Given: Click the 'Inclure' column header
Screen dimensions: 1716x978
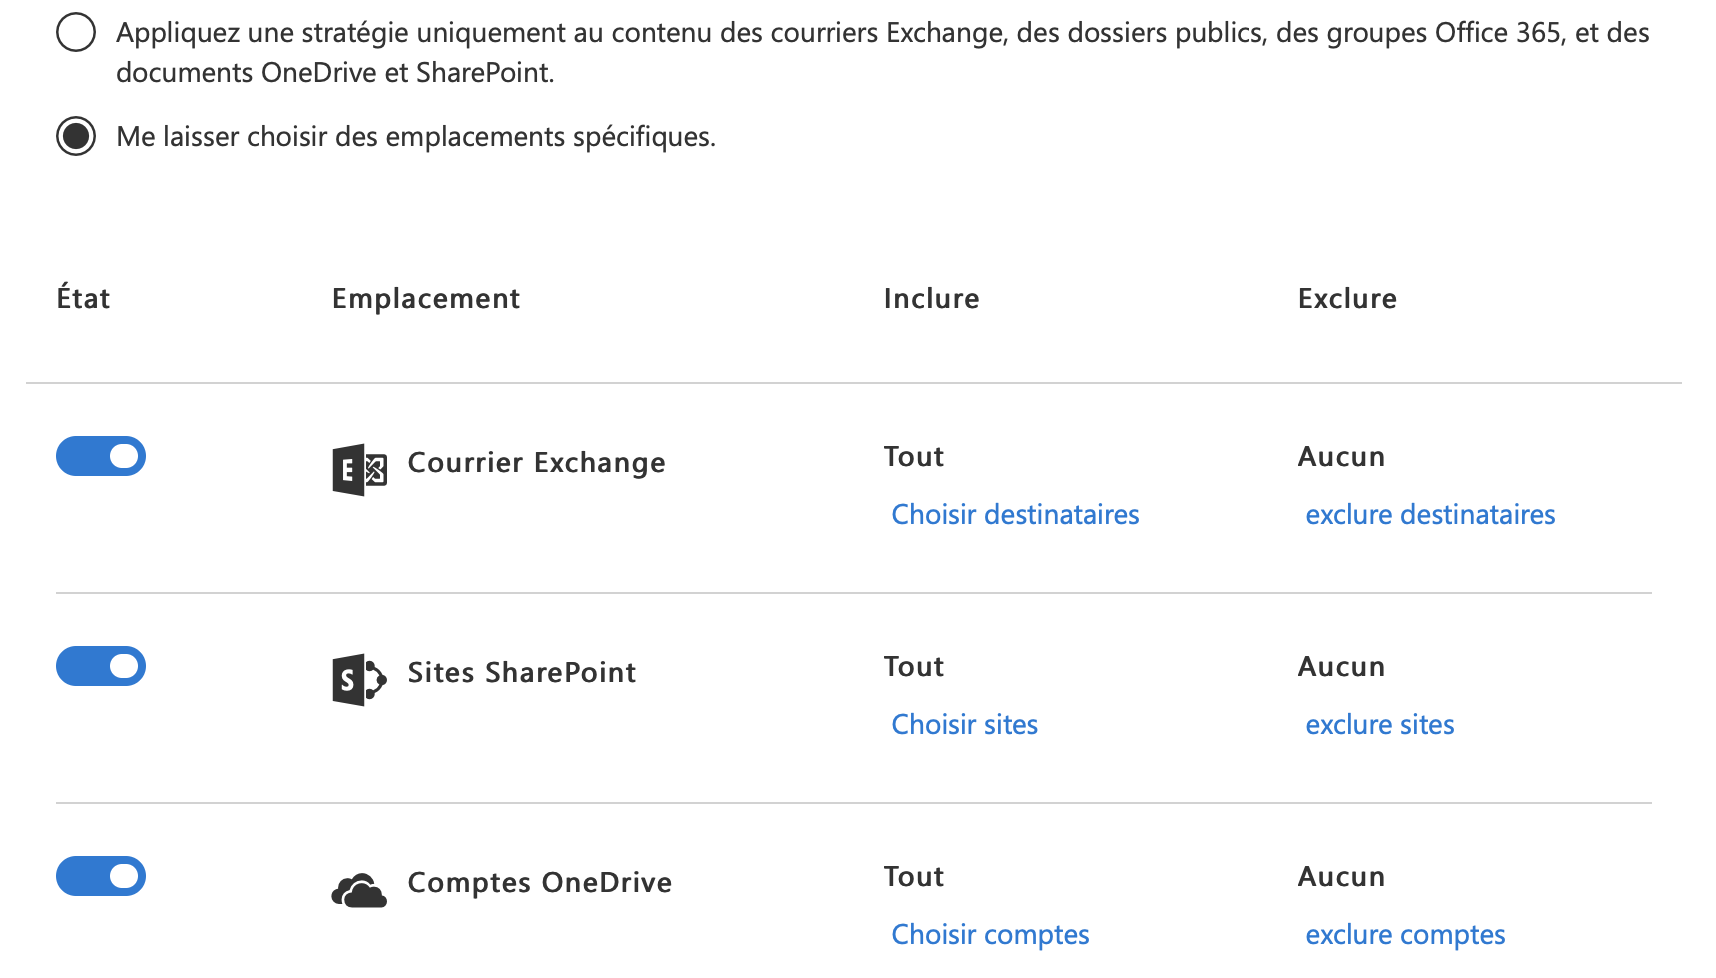Looking at the screenshot, I should 931,298.
